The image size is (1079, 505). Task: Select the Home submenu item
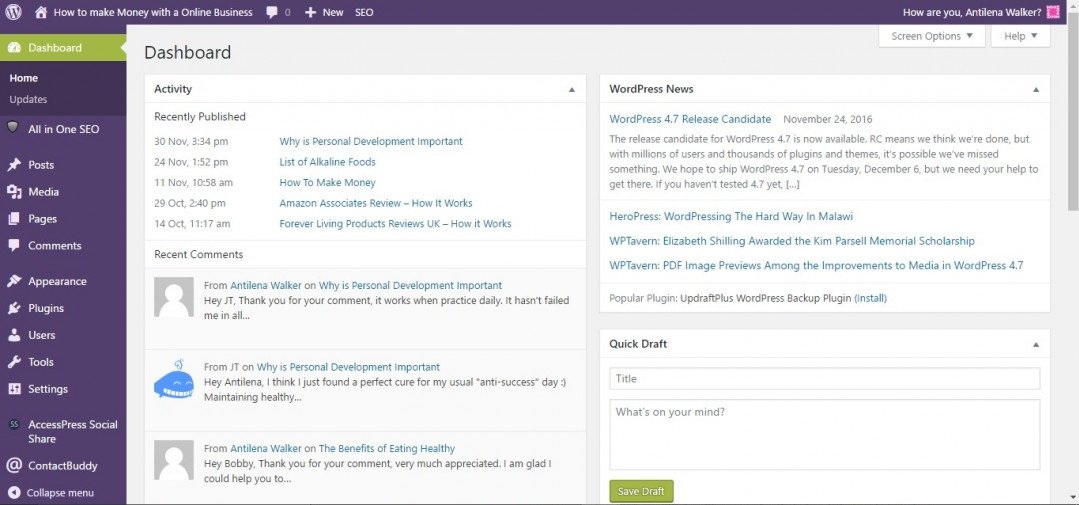(x=23, y=78)
